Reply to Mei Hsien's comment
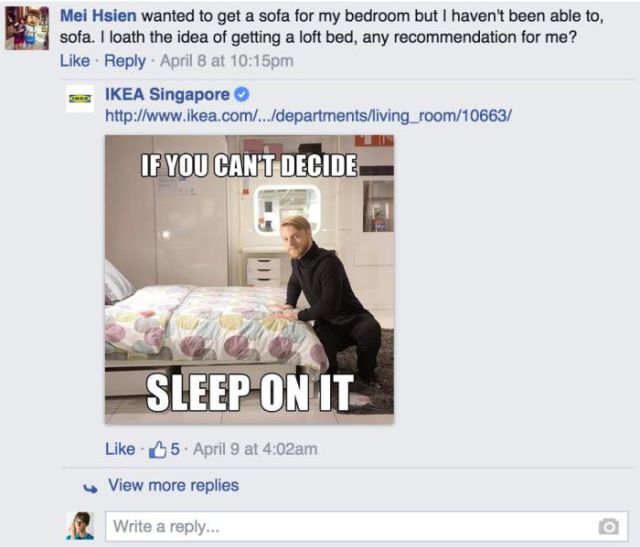This screenshot has width=640, height=547. 125,61
